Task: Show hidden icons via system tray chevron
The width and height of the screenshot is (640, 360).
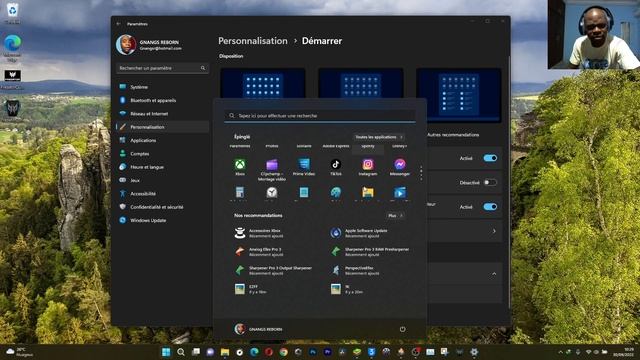Action: tap(560, 352)
